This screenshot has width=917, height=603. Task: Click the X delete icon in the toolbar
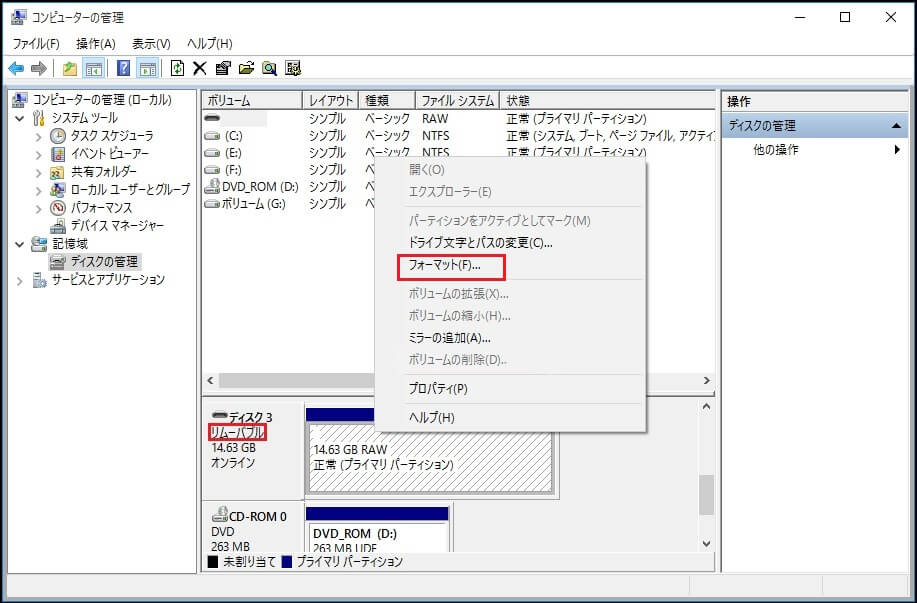[200, 68]
